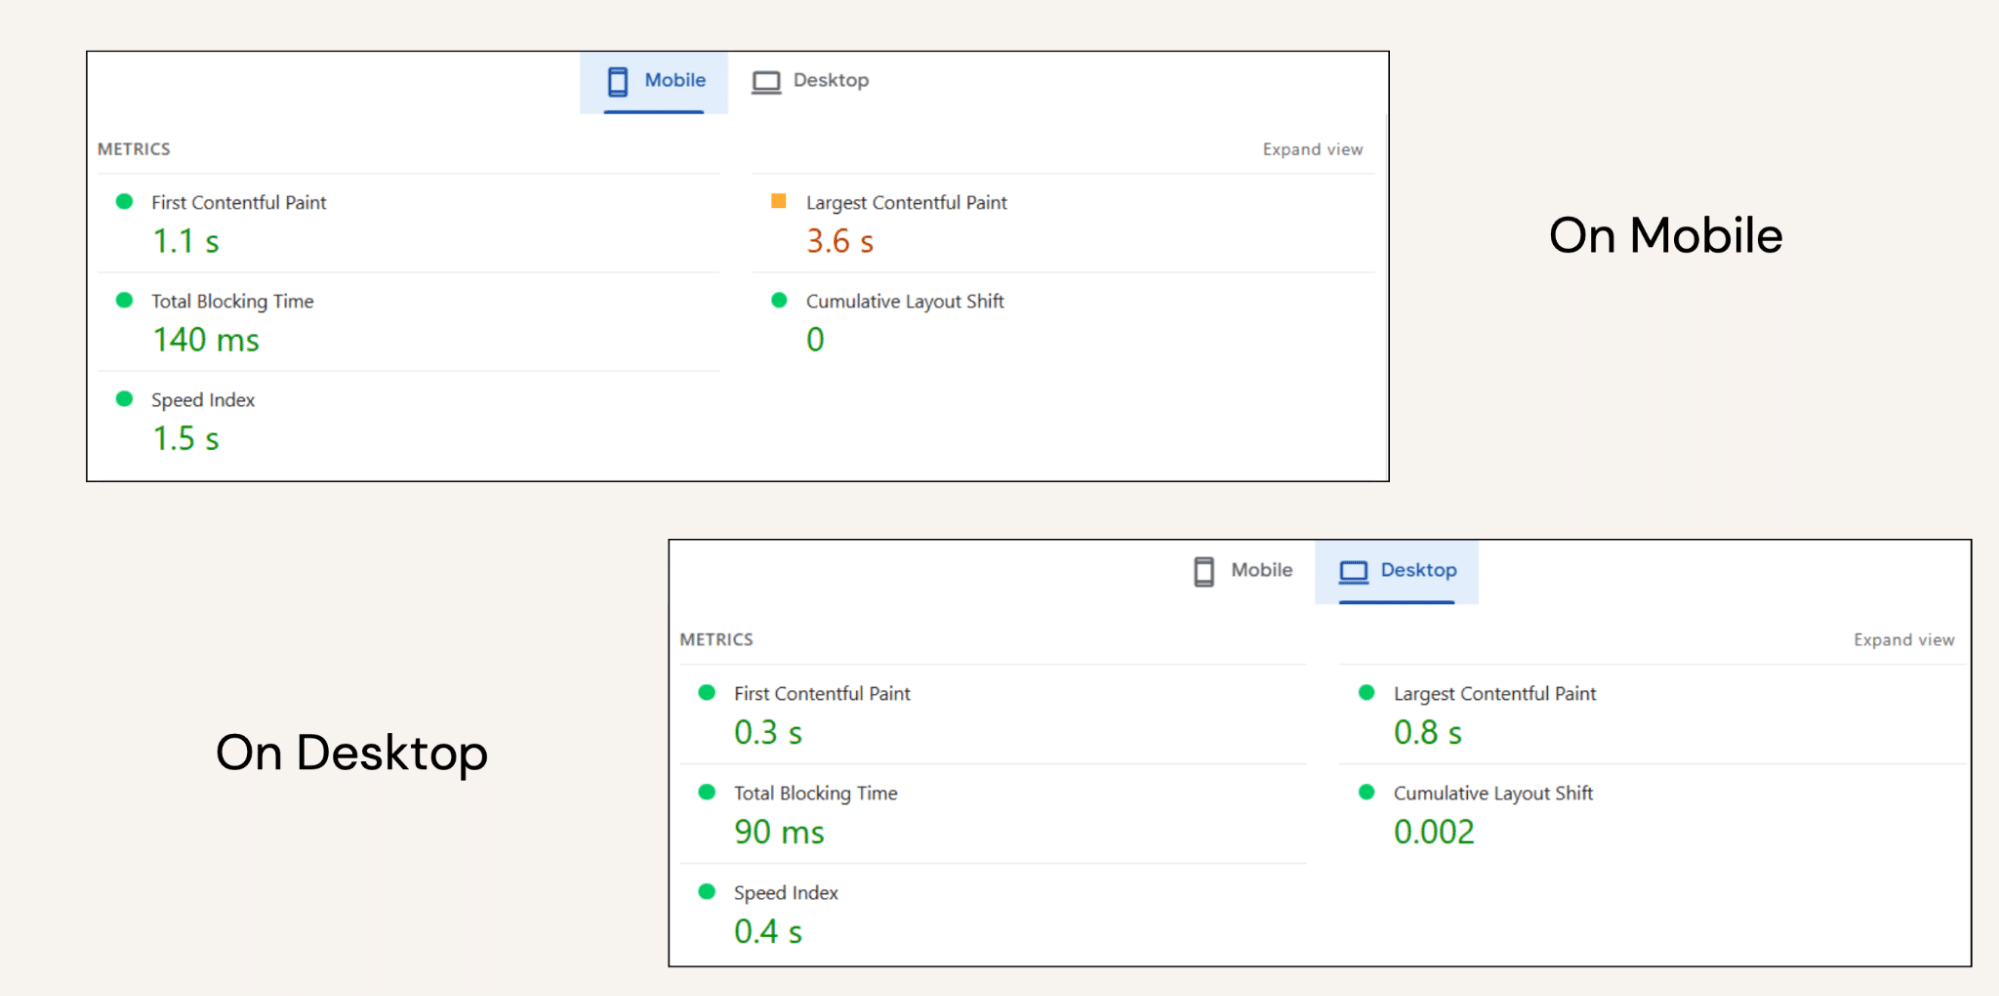
Task: Click green dot beside desktop Cumulative Layout Shift
Action: (1366, 792)
